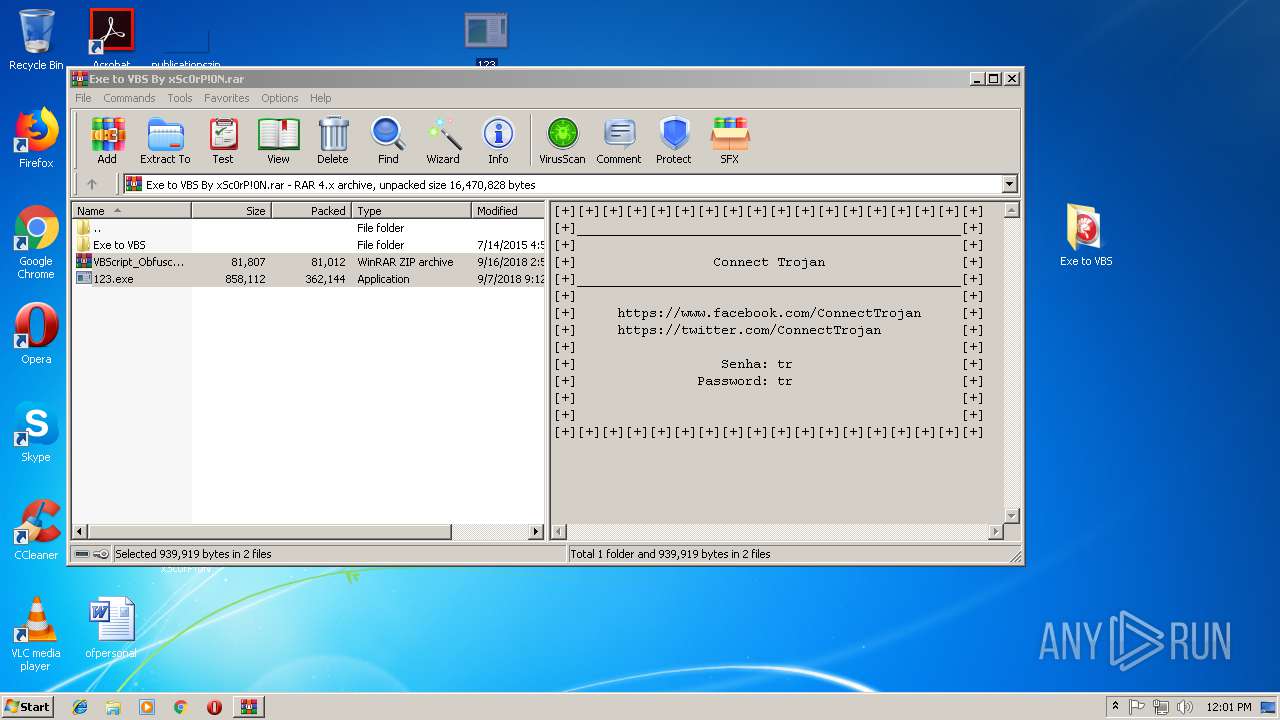Viewport: 1280px width, 720px height.
Task: Click the 'Password: tr' comment text
Action: [x=745, y=381]
